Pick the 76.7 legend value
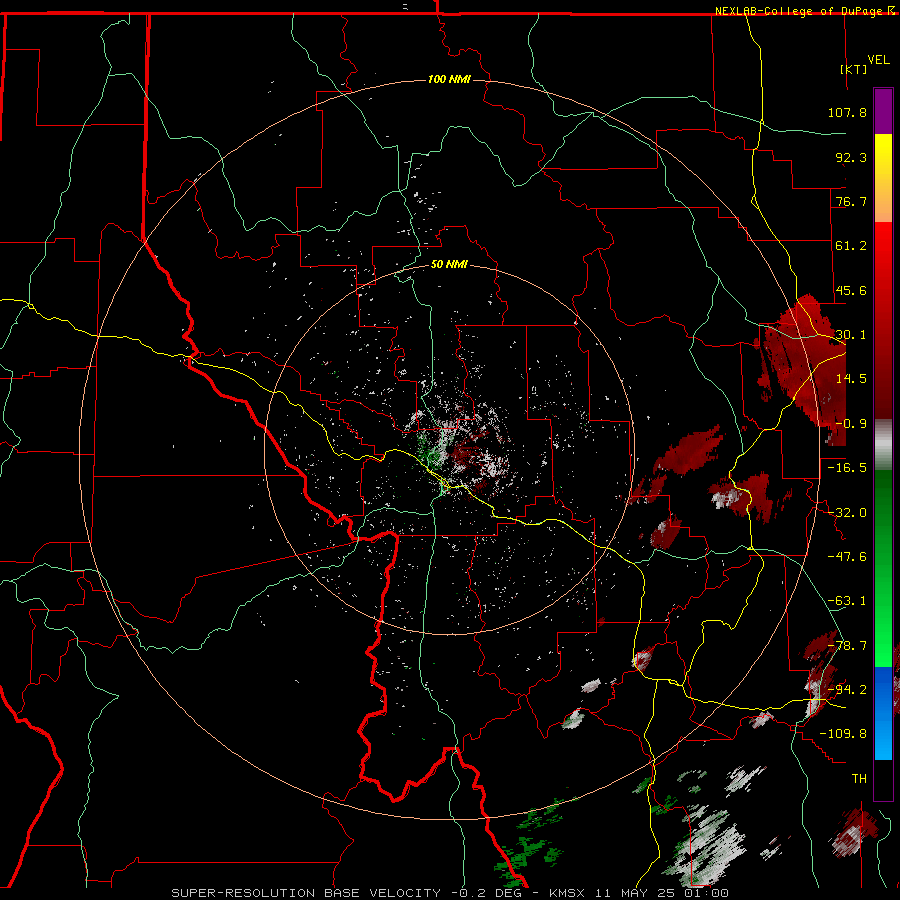The image size is (900, 900). tap(851, 201)
